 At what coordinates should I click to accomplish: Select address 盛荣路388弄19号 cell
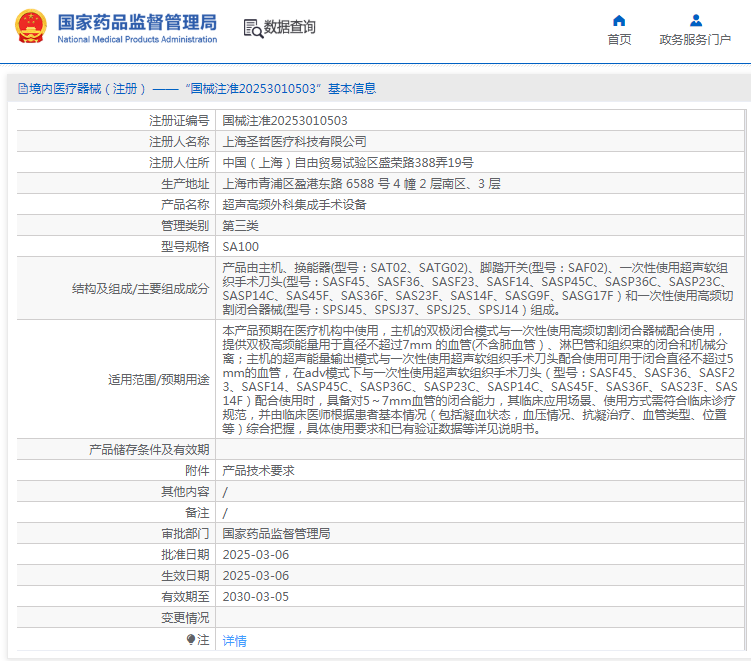(348, 163)
